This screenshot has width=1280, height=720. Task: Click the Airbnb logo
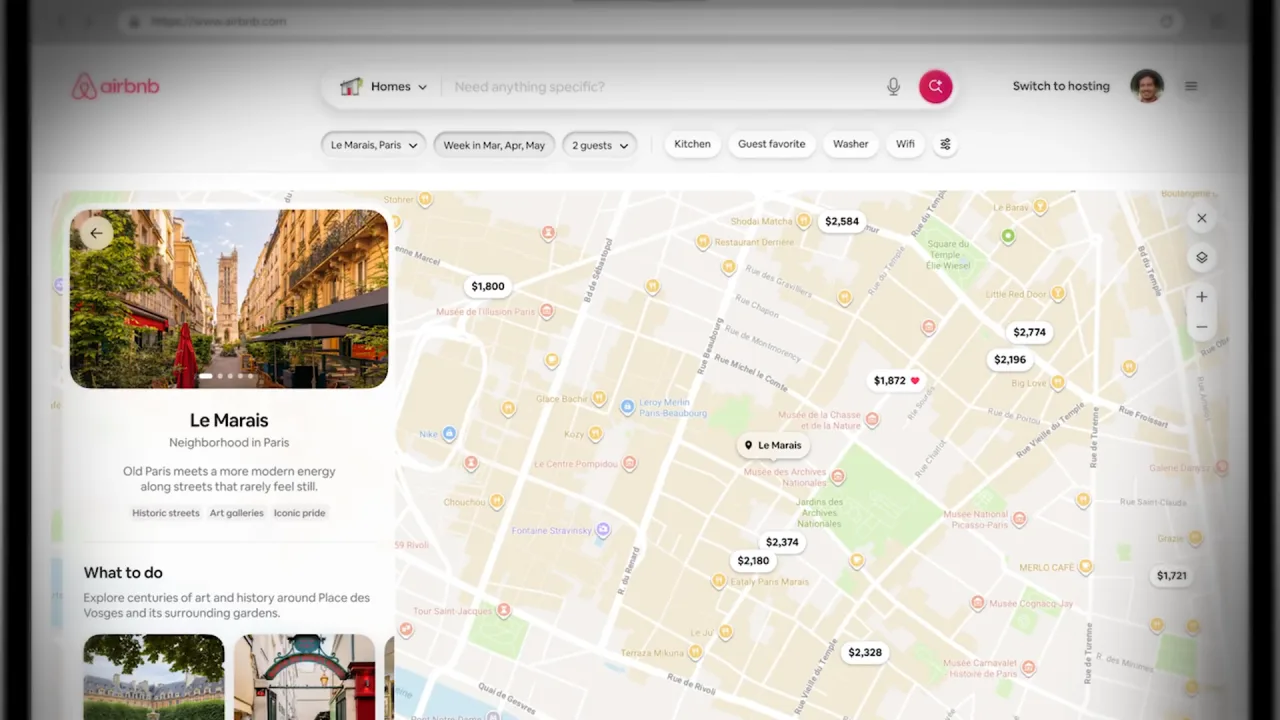(x=115, y=87)
